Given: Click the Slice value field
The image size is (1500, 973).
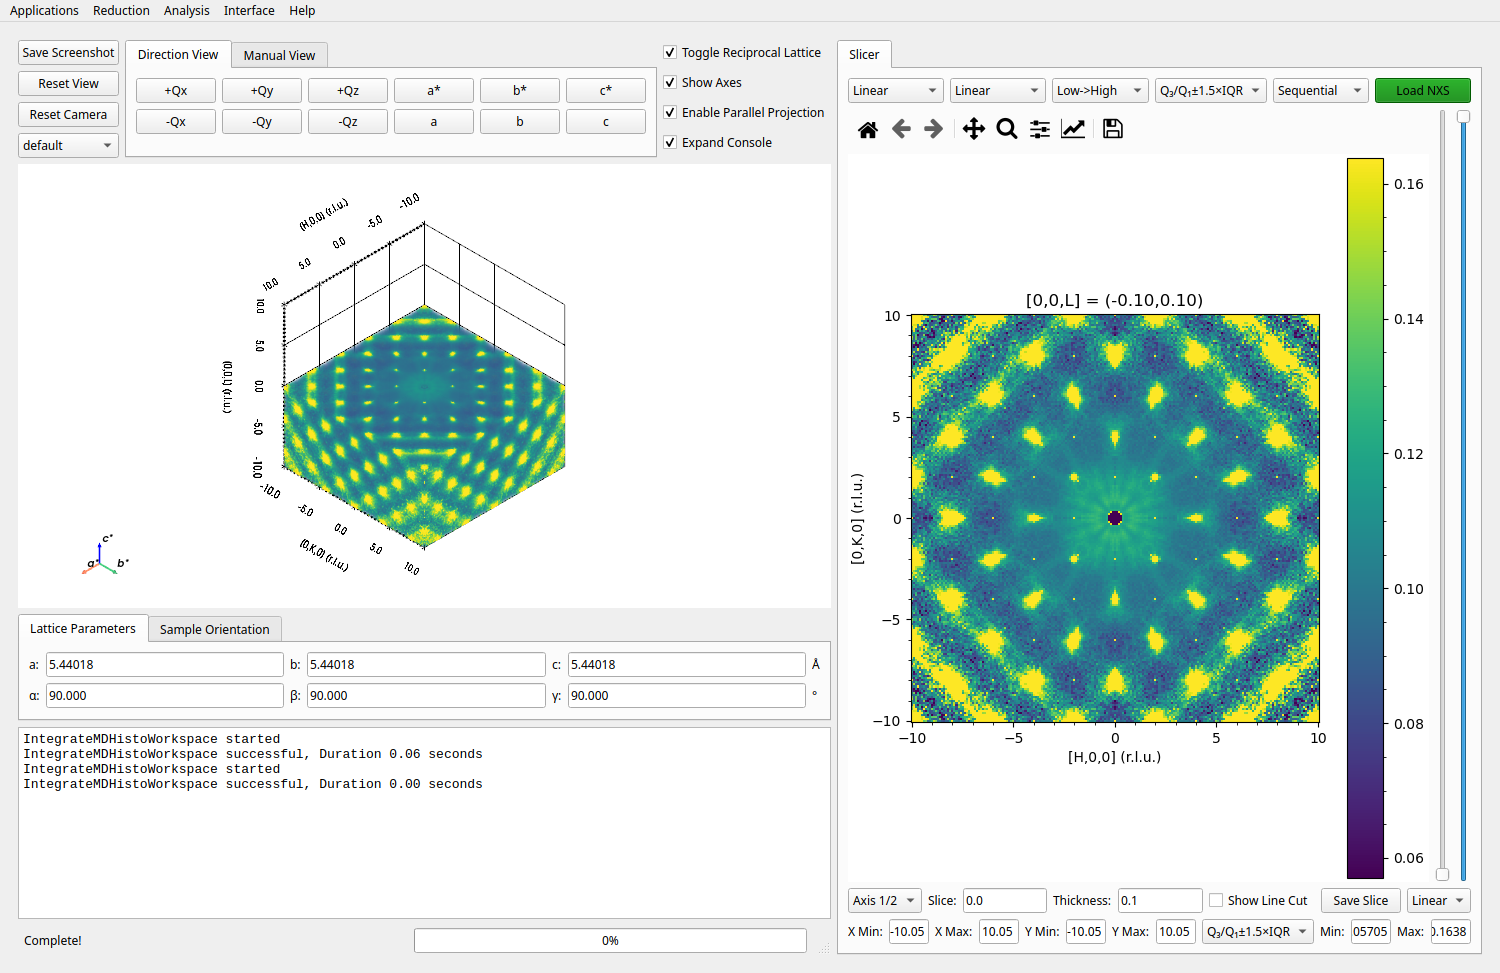Looking at the screenshot, I should (1005, 900).
